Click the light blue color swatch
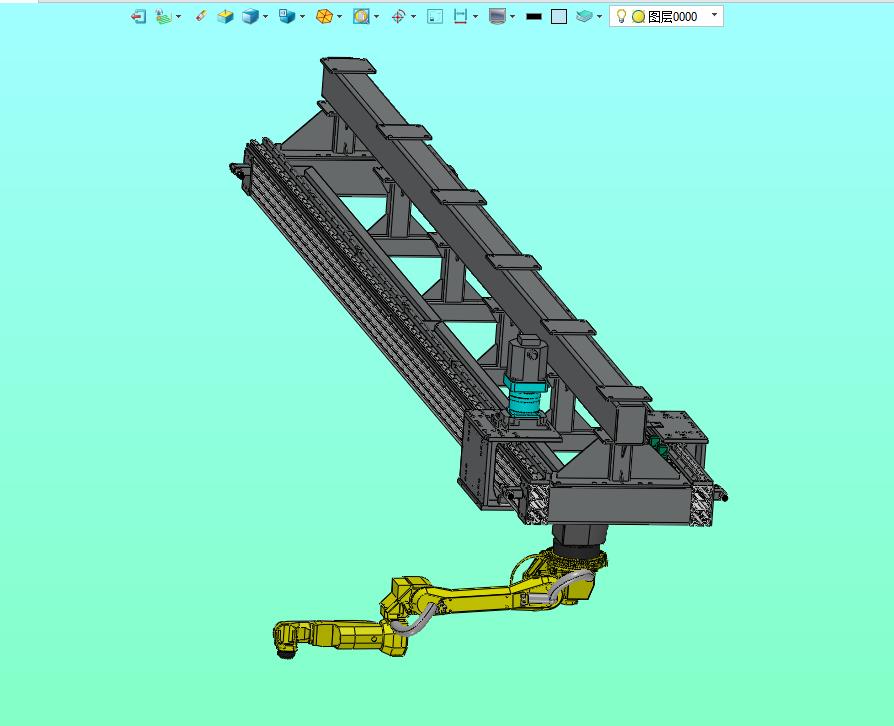Viewport: 894px width, 726px height. (559, 17)
